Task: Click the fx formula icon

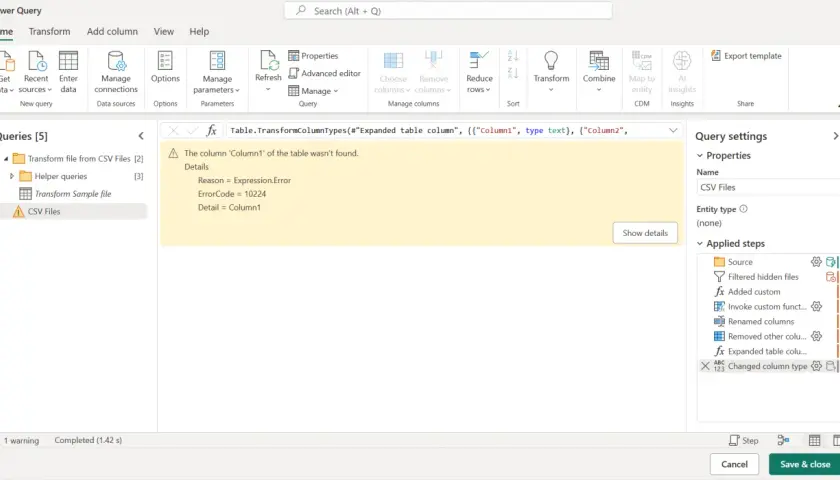Action: 212,130
